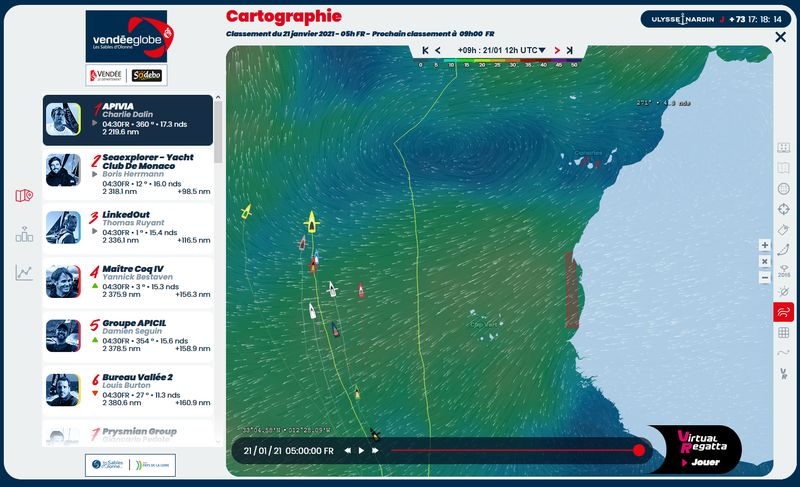Image resolution: width=800 pixels, height=487 pixels.
Task: Go to previous weather forecast step
Action: [438, 50]
